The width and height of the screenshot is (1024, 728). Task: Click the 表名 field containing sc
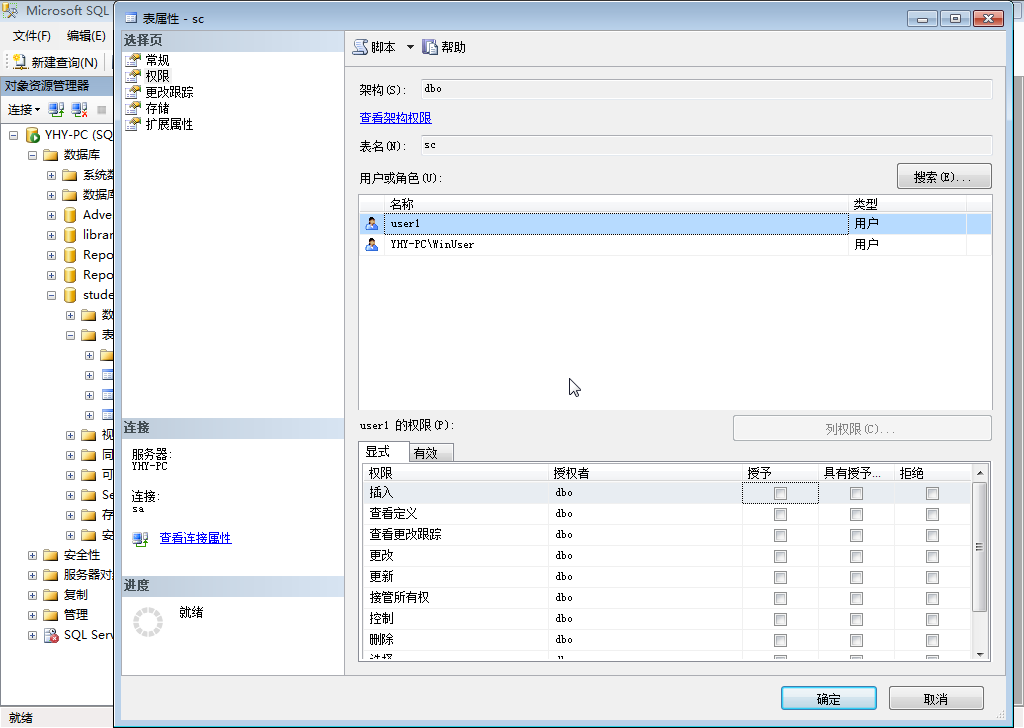[707, 145]
